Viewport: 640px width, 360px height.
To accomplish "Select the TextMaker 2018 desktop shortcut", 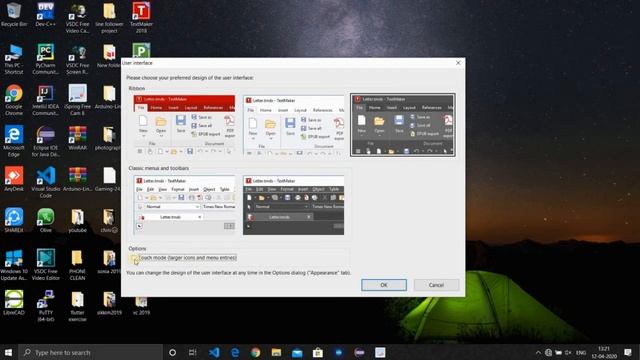I will click(141, 18).
